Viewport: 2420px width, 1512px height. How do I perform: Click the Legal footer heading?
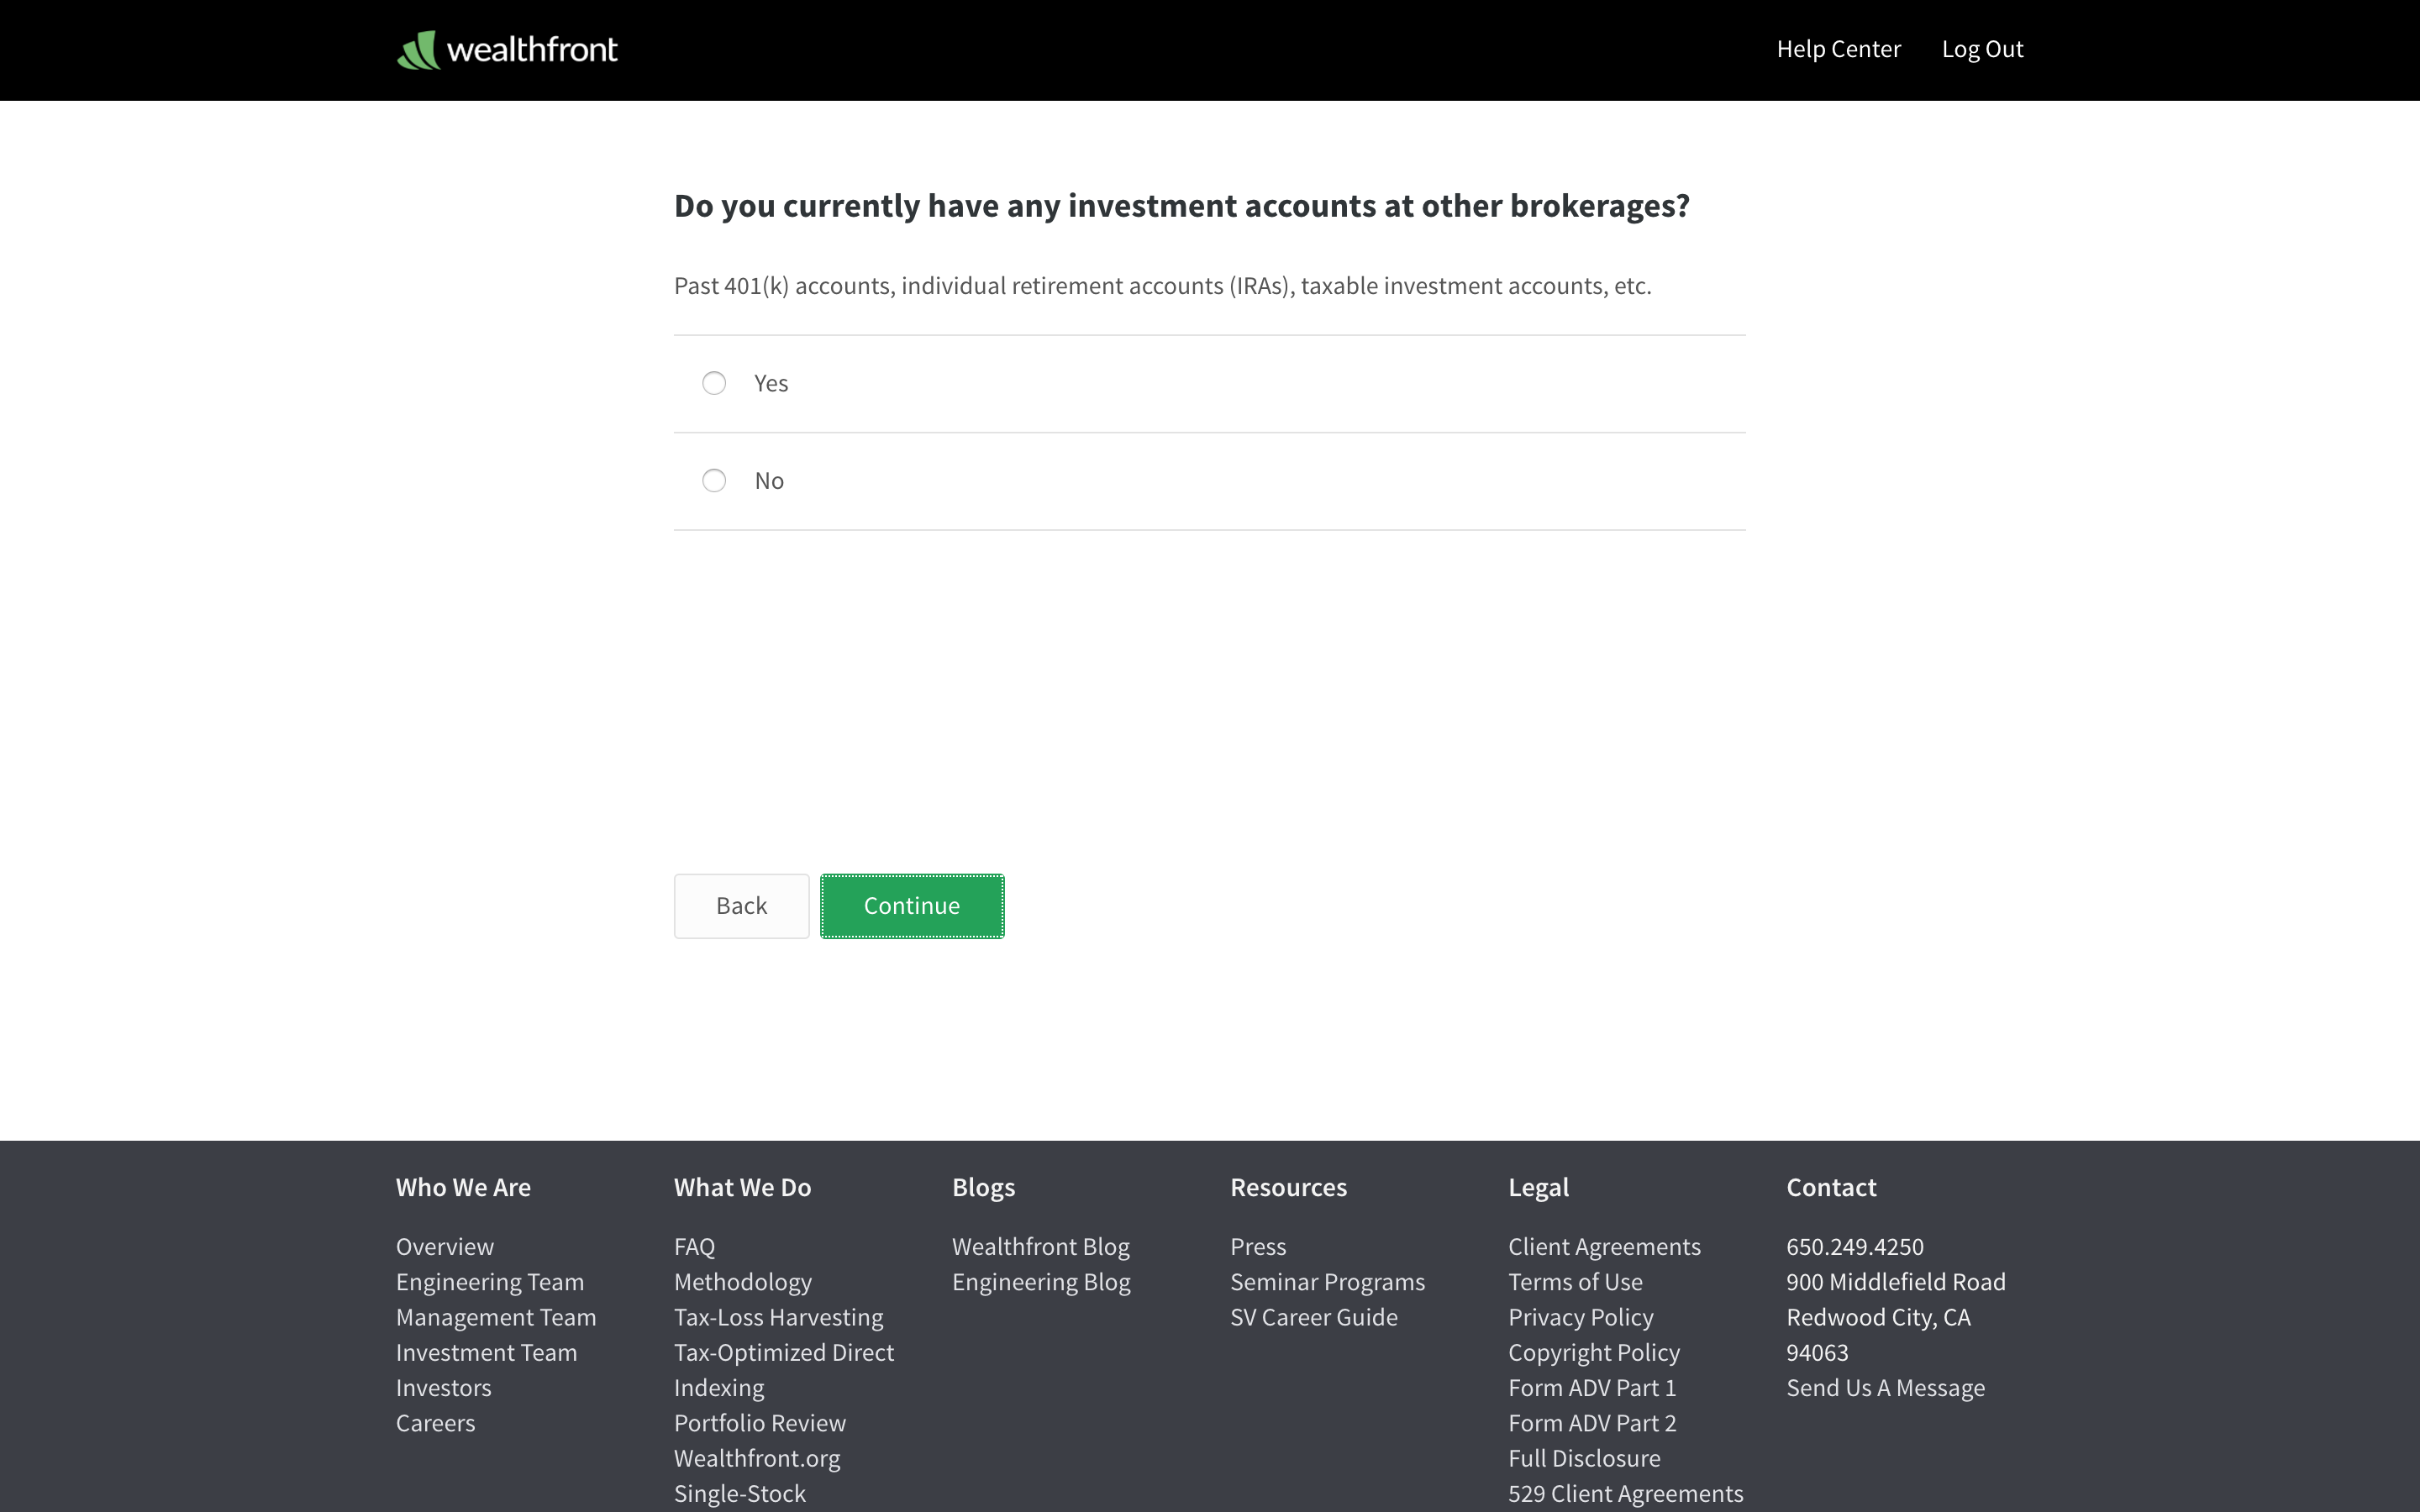1538,1187
